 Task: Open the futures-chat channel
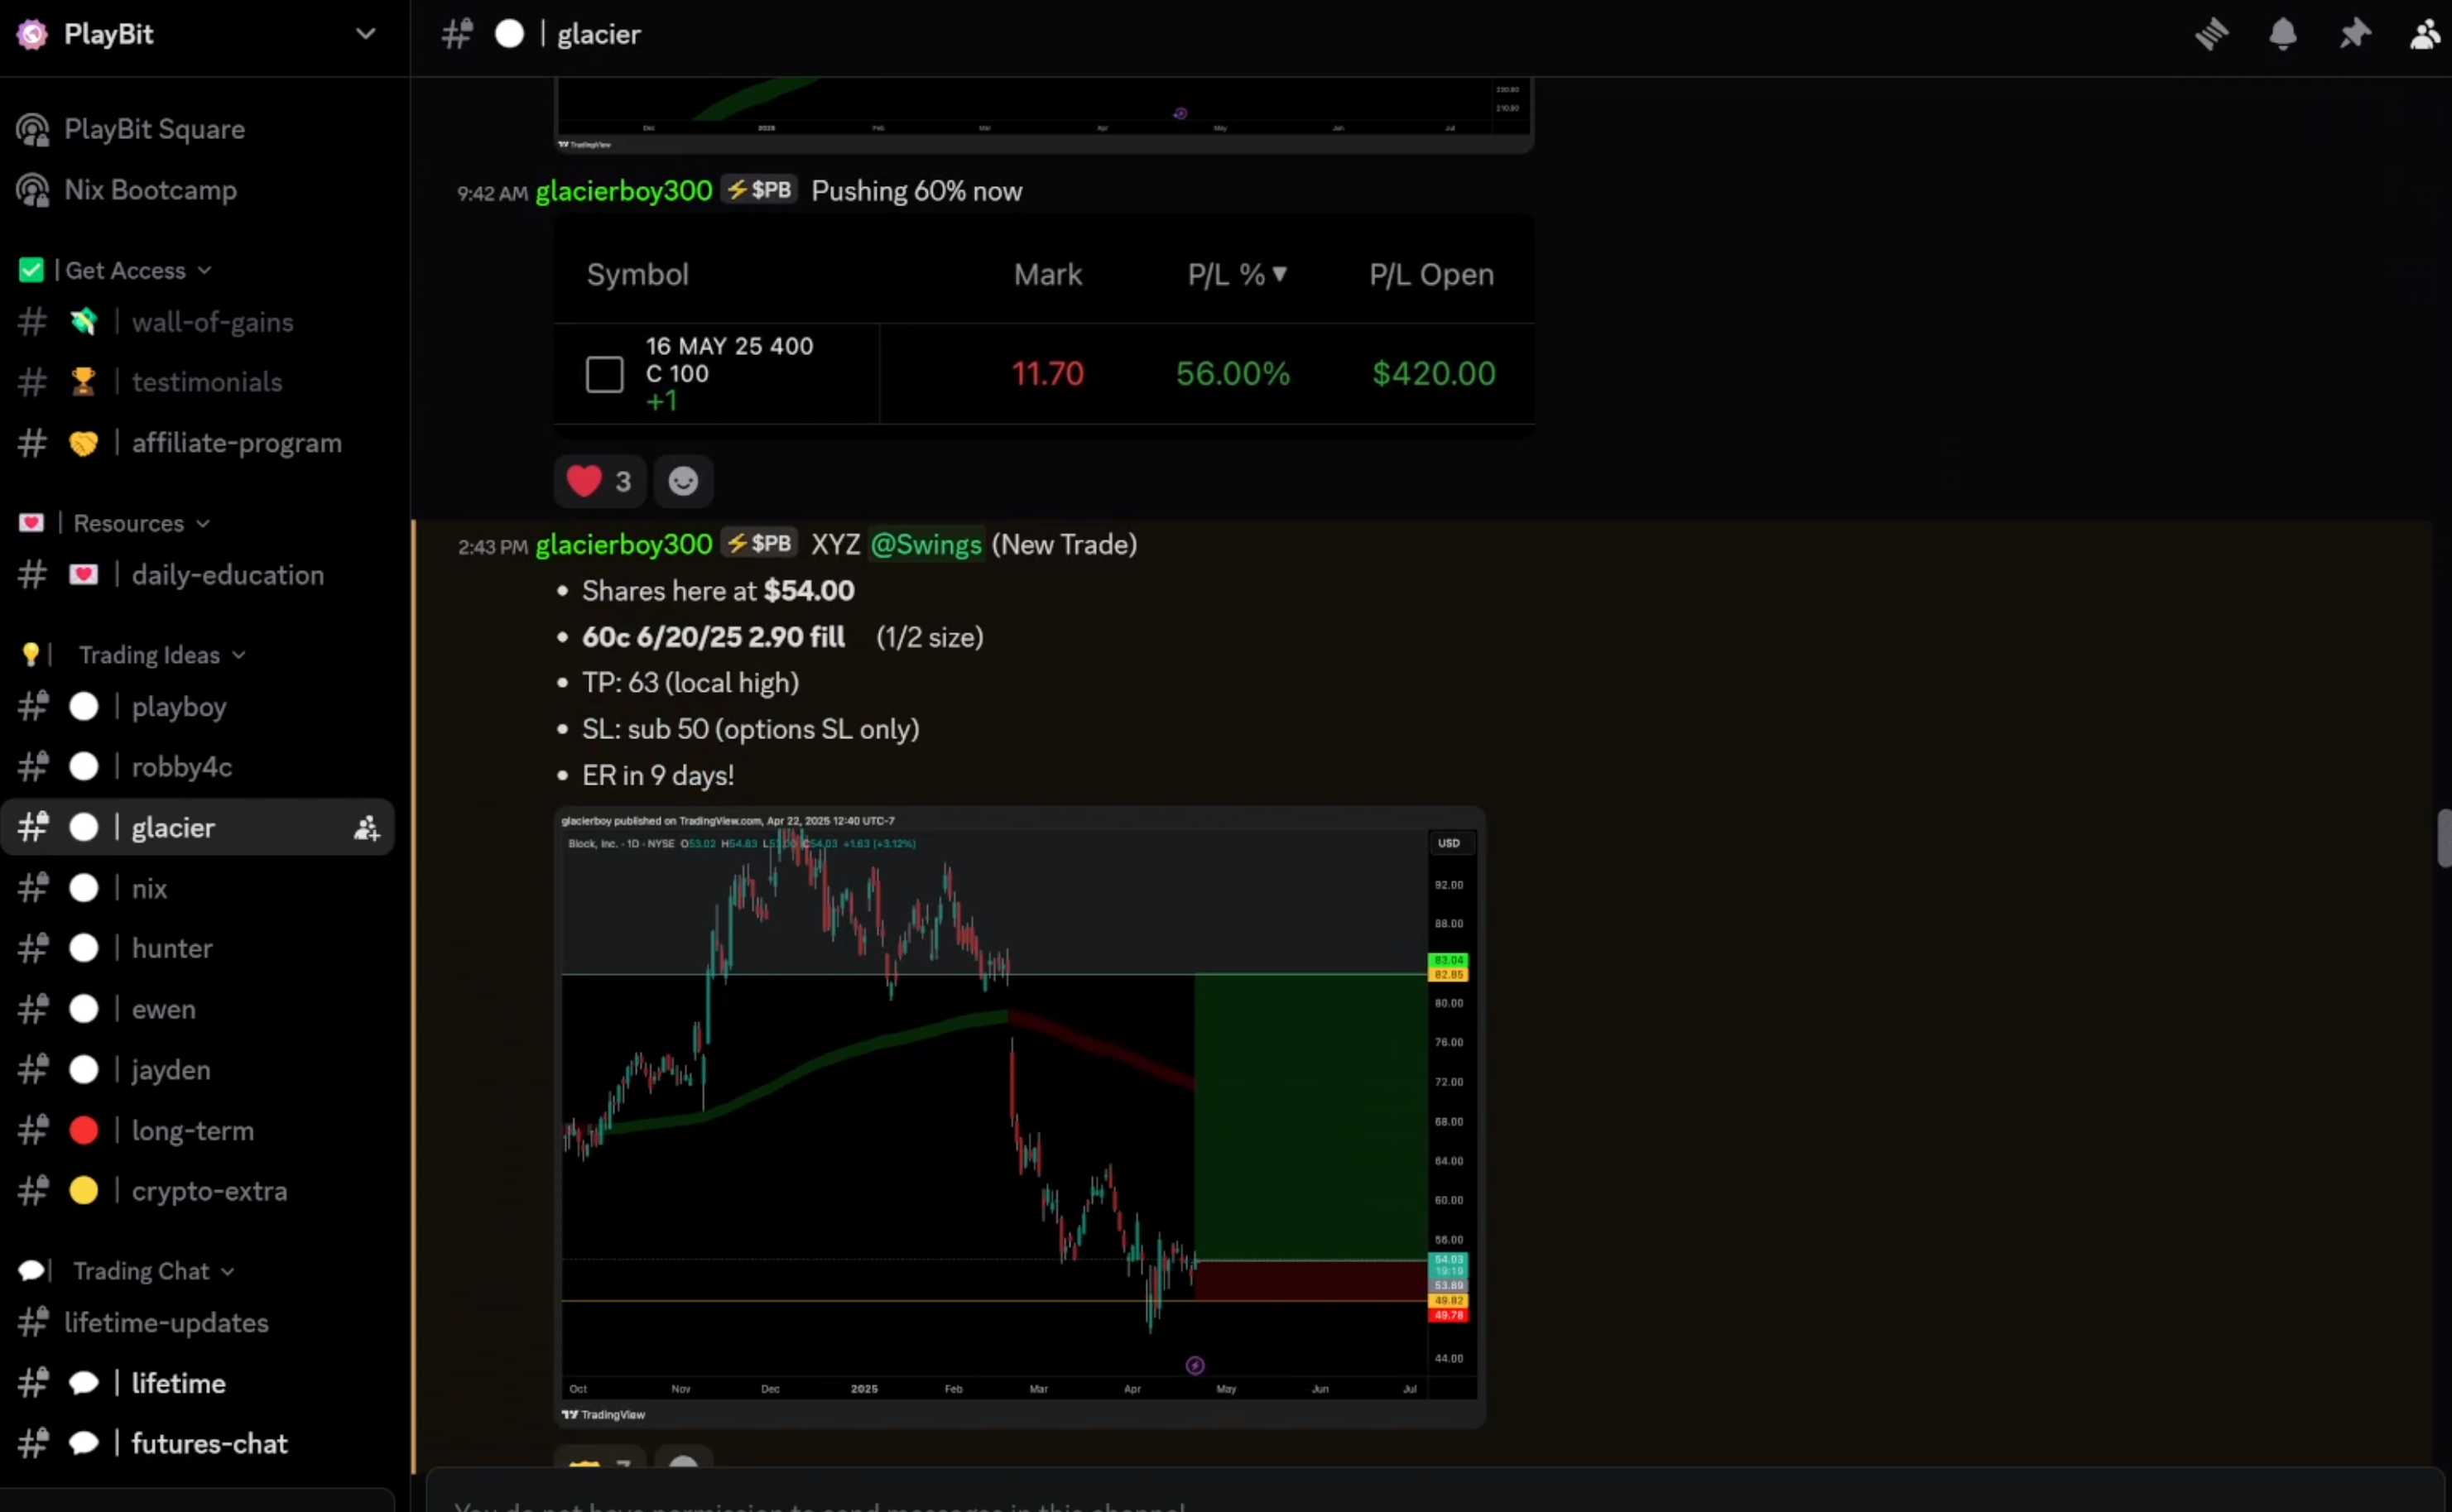pos(209,1444)
